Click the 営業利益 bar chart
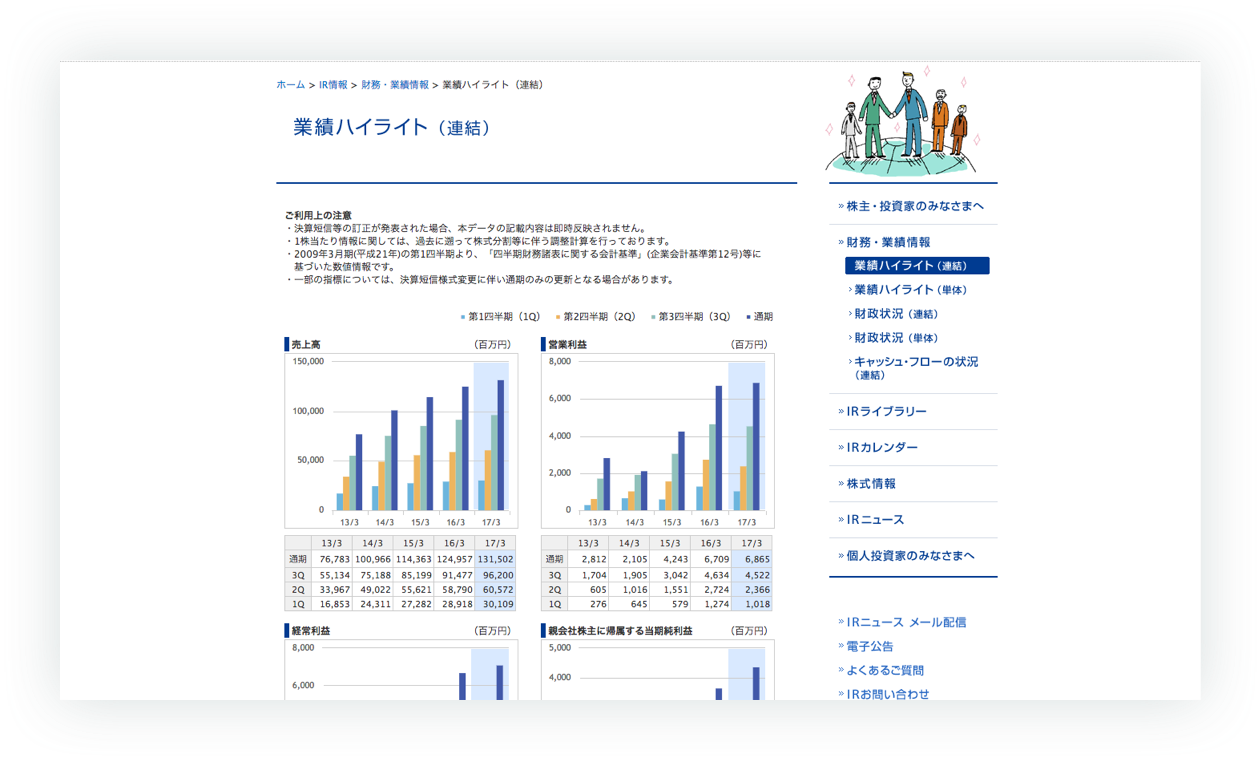This screenshot has width=1260, height=760. [658, 441]
